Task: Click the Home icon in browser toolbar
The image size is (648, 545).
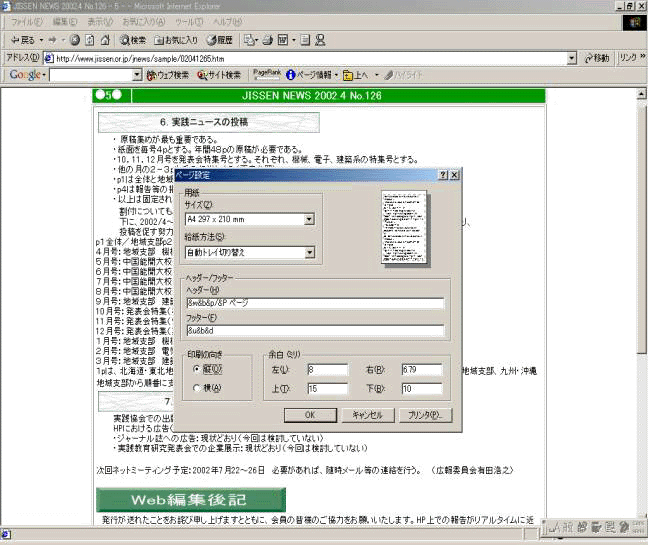Action: pos(105,40)
